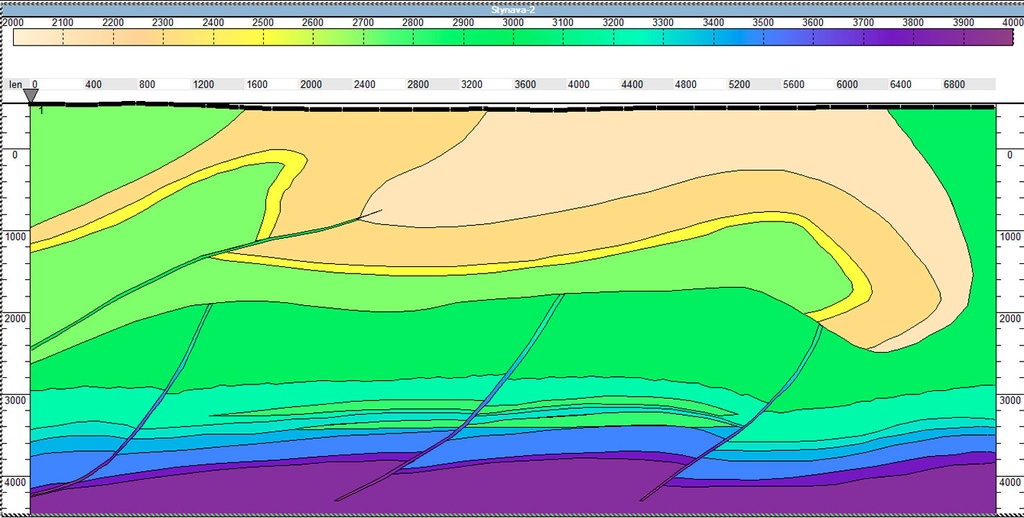The image size is (1024, 518).
Task: Click the 2000 mark on the length ruler
Action: click(311, 85)
